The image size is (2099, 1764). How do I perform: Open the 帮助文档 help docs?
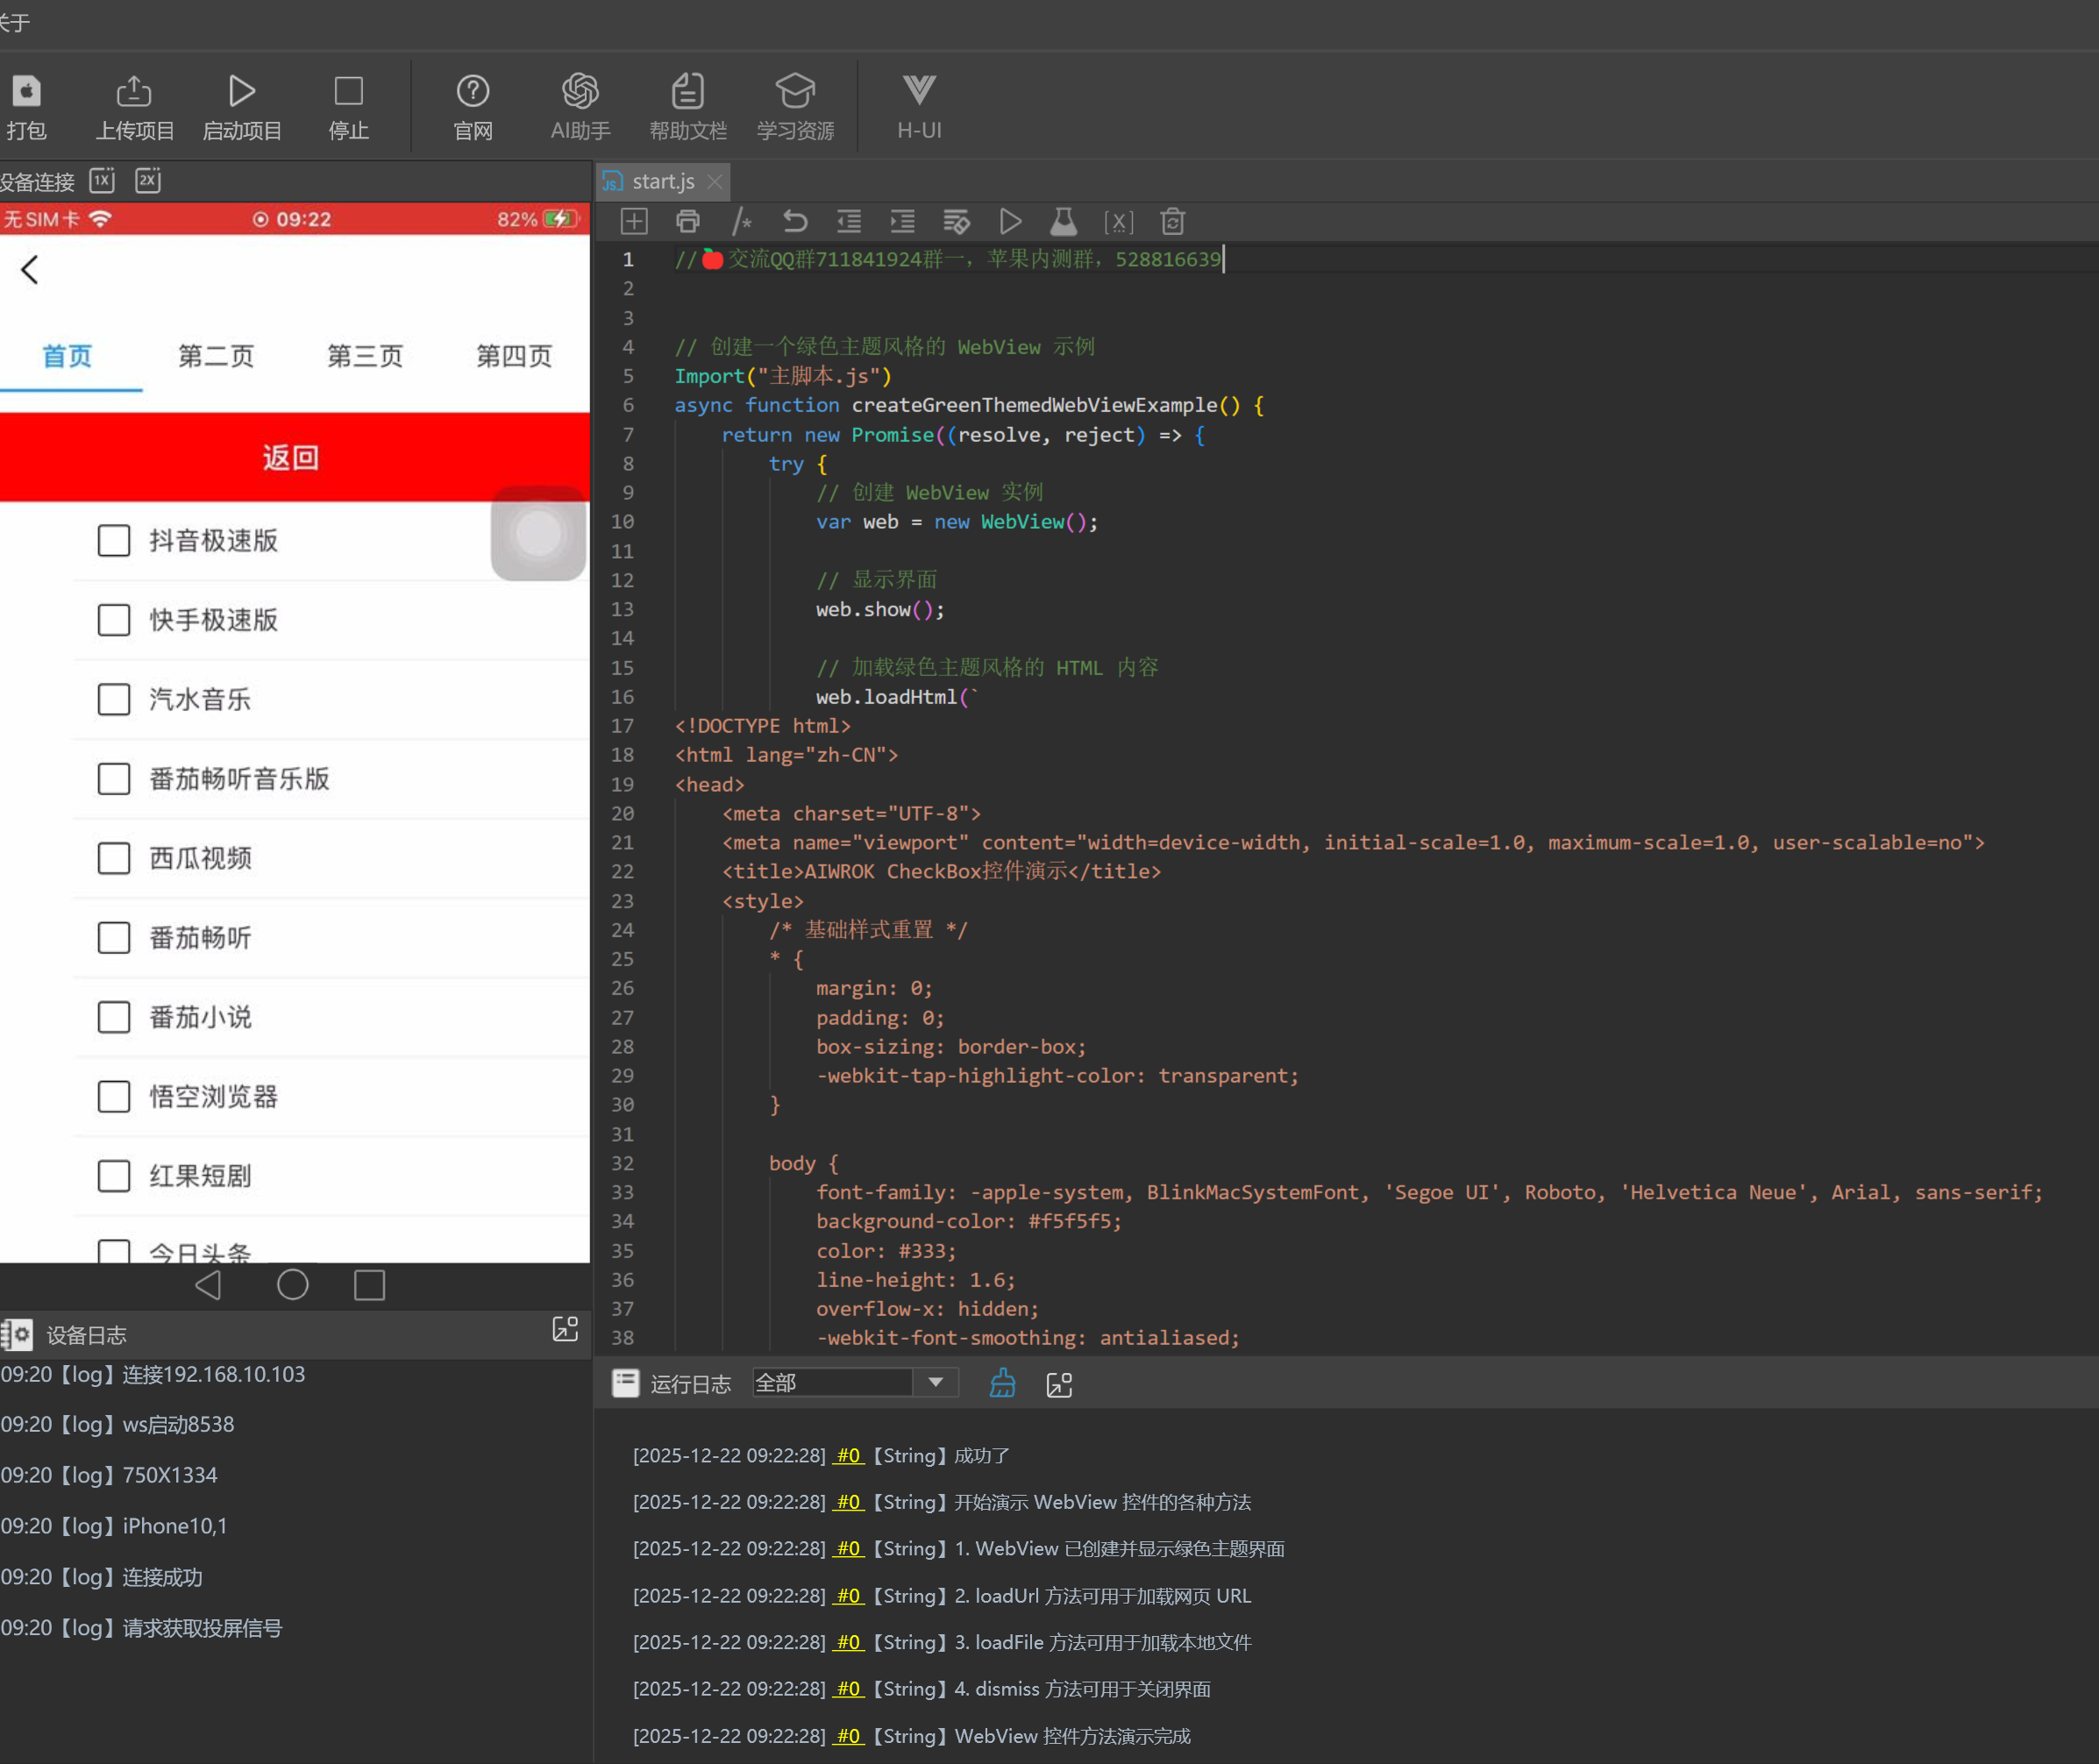[x=687, y=92]
